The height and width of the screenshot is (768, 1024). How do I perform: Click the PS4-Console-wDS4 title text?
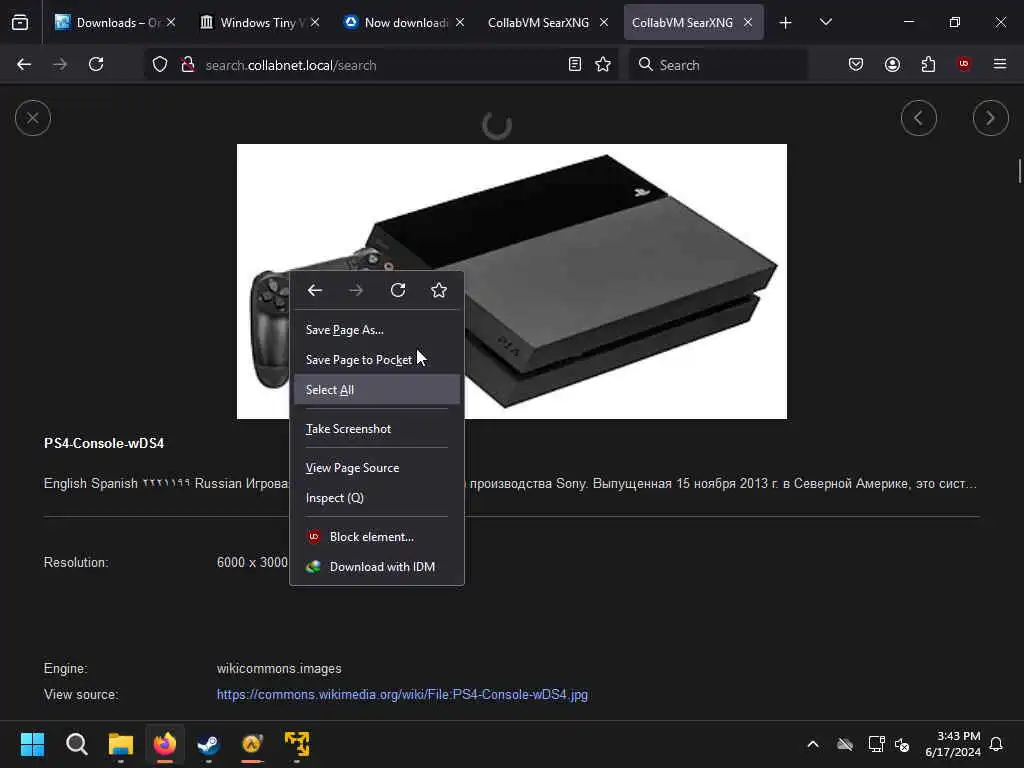pyautogui.click(x=104, y=443)
